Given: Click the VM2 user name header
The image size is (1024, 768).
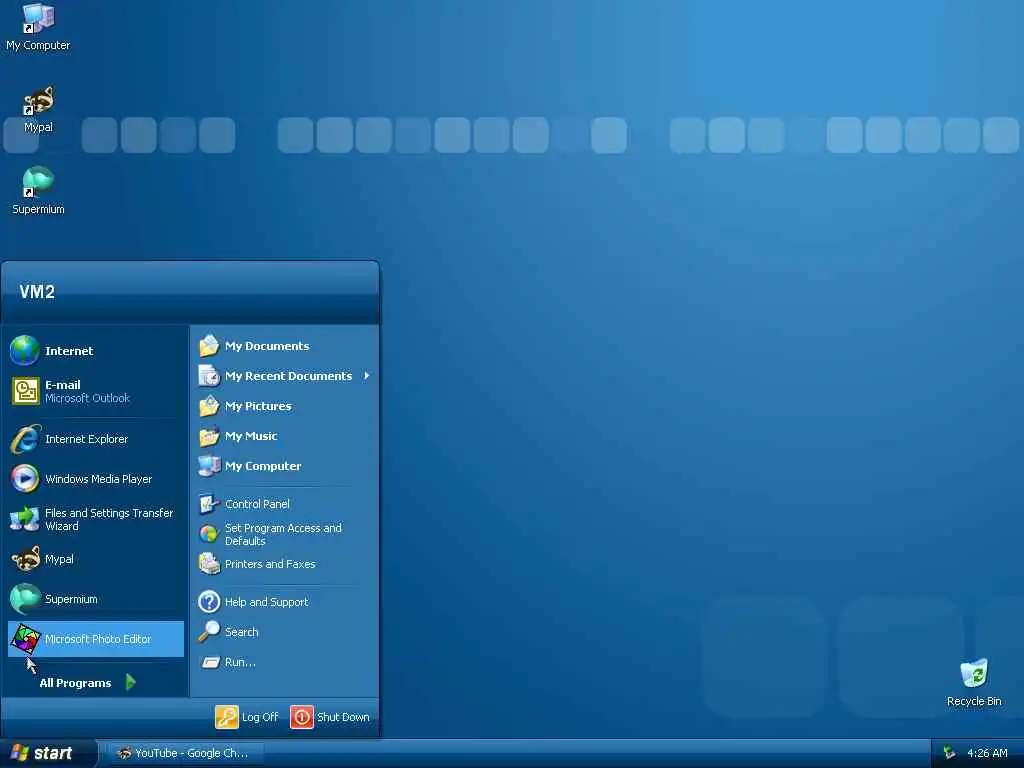Looking at the screenshot, I should click(x=37, y=291).
